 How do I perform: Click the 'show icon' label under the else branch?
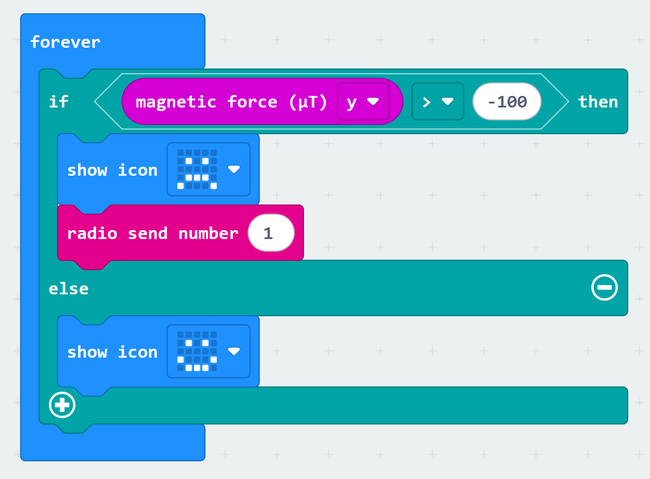tap(112, 352)
